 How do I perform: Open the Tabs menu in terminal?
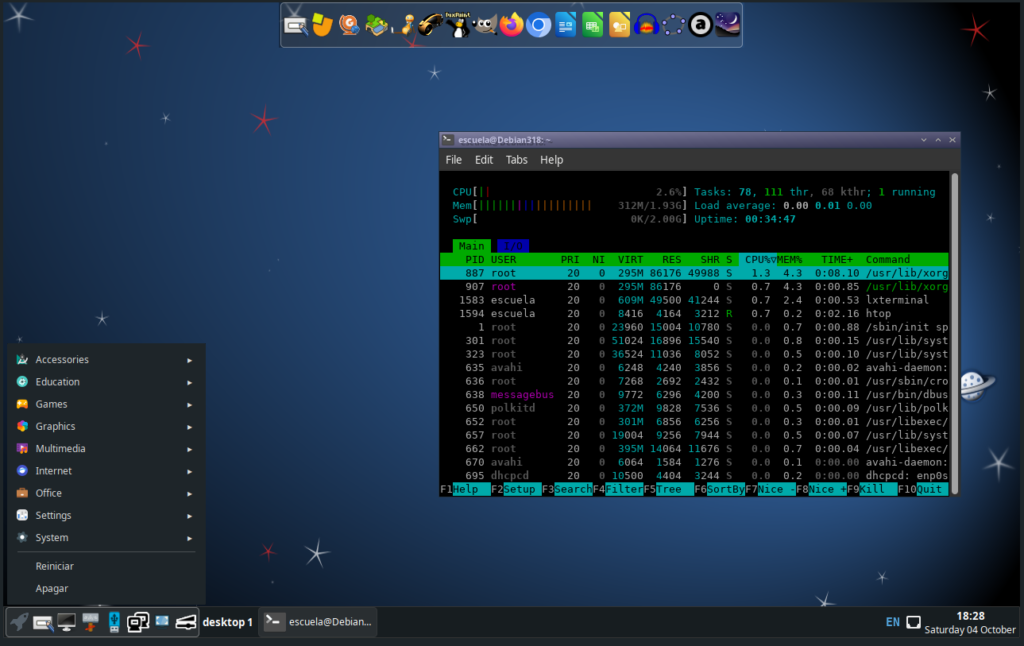click(x=516, y=160)
